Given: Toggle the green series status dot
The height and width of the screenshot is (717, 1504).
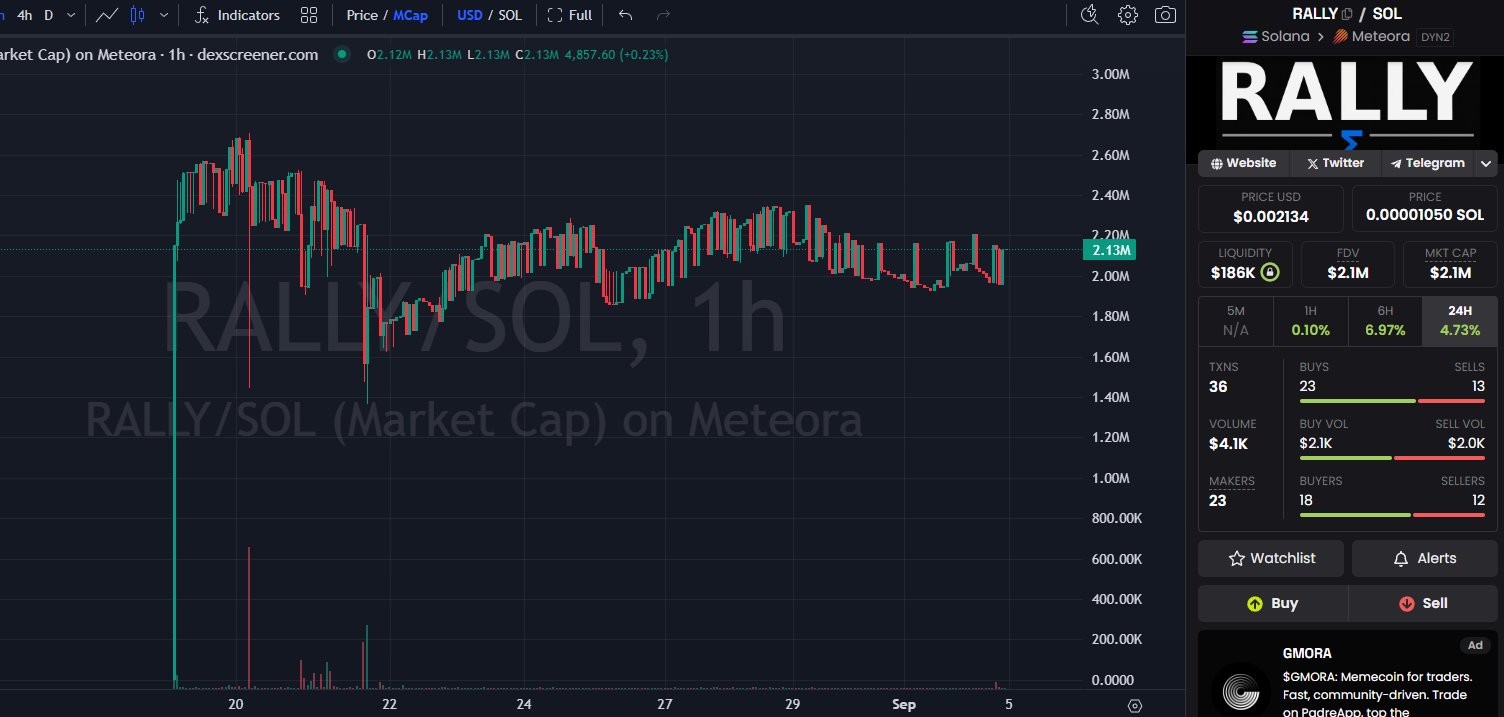Looking at the screenshot, I should tap(342, 55).
